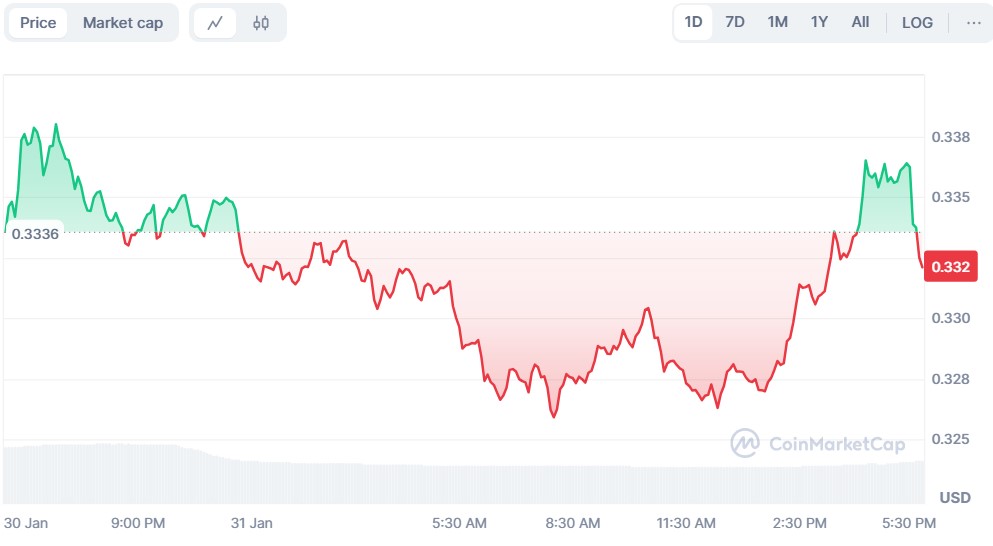Click the red 0.332 current price label
The width and height of the screenshot is (993, 546).
(x=950, y=267)
